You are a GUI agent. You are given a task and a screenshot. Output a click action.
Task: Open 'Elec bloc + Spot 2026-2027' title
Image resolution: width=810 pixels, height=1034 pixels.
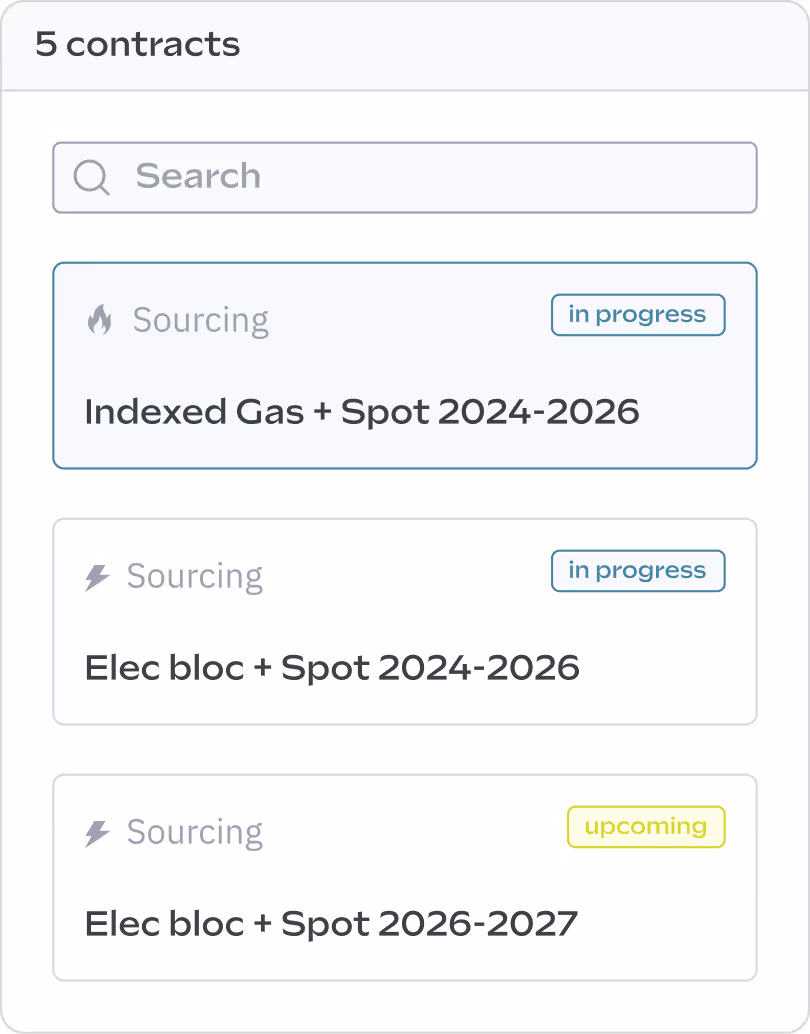tap(331, 923)
